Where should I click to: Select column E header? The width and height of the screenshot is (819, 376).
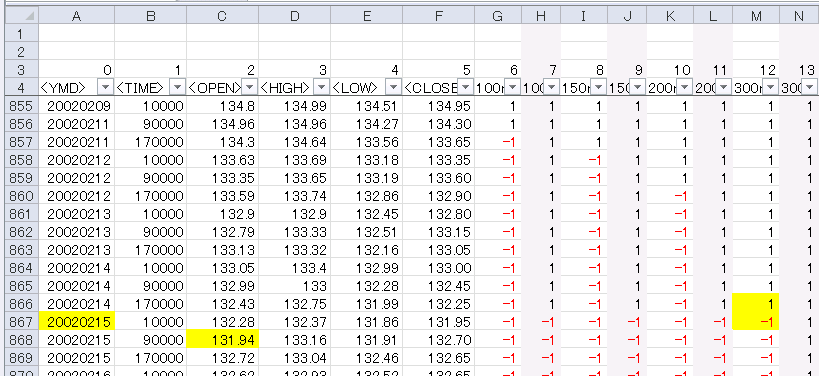tap(367, 16)
